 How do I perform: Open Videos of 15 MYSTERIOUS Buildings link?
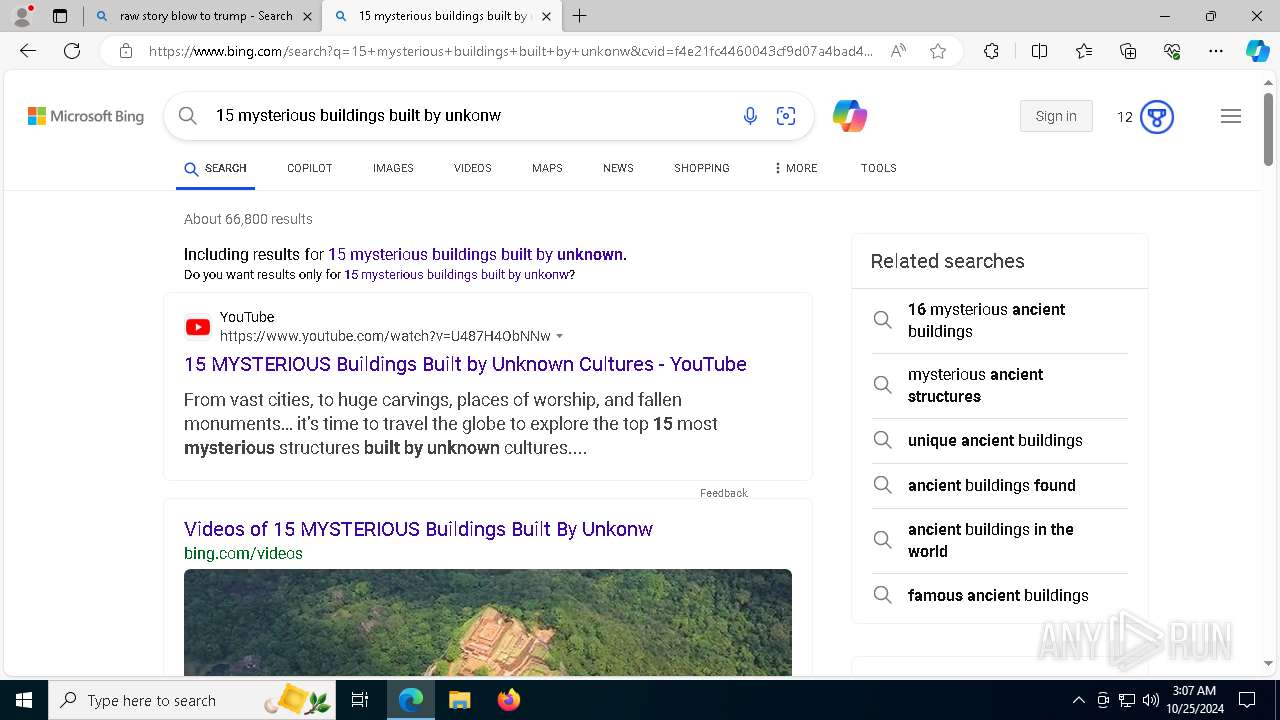pyautogui.click(x=418, y=529)
